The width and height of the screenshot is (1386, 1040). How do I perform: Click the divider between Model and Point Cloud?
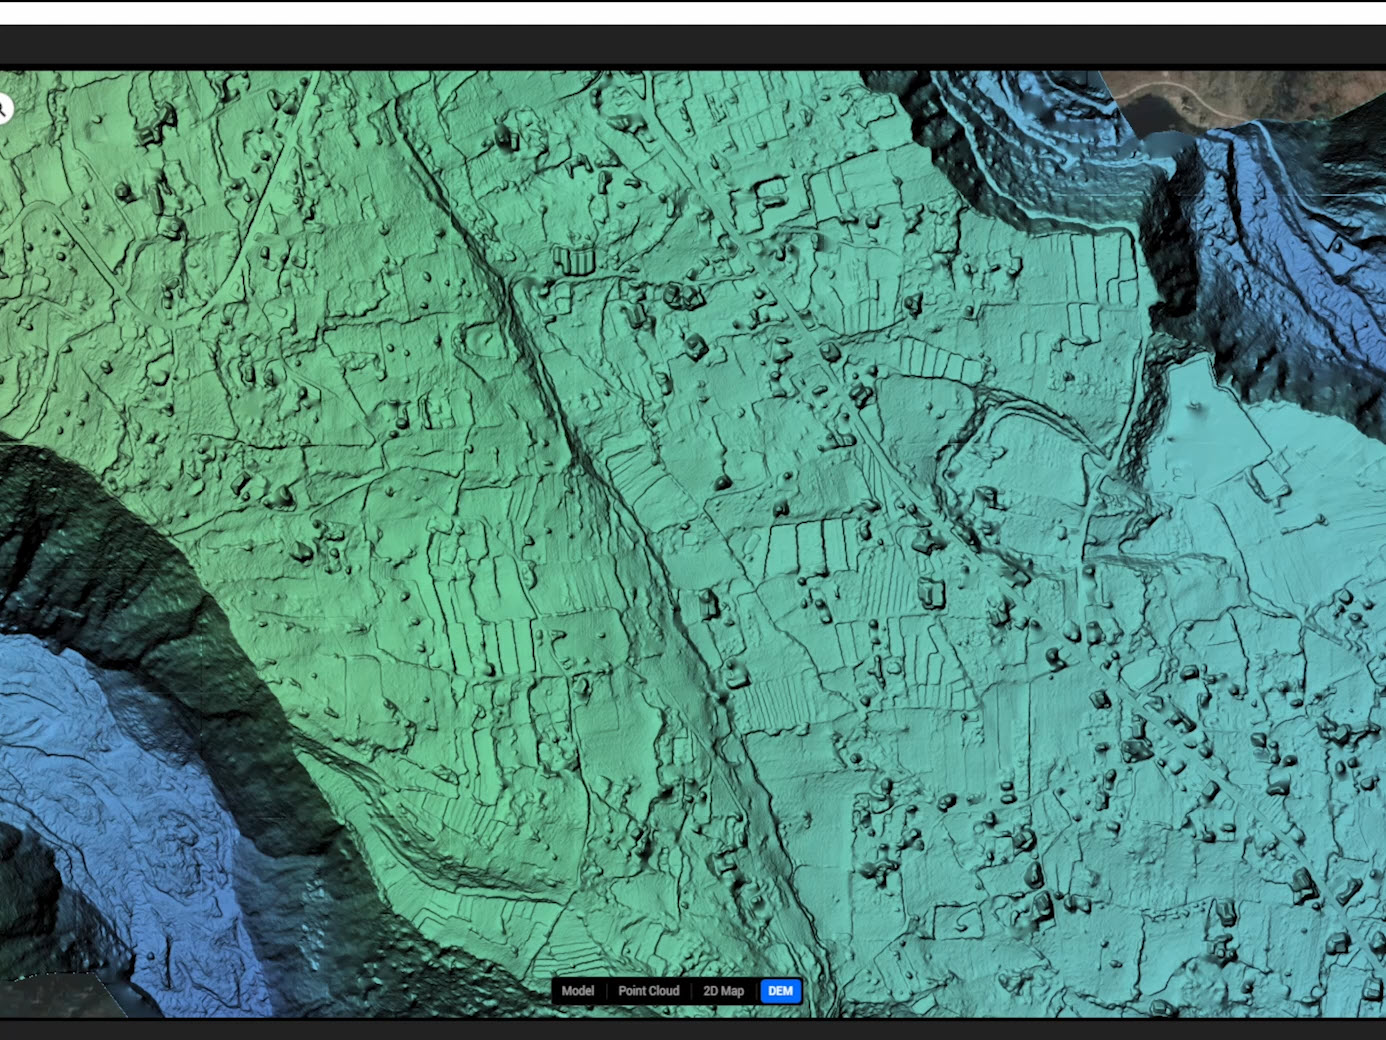click(606, 991)
